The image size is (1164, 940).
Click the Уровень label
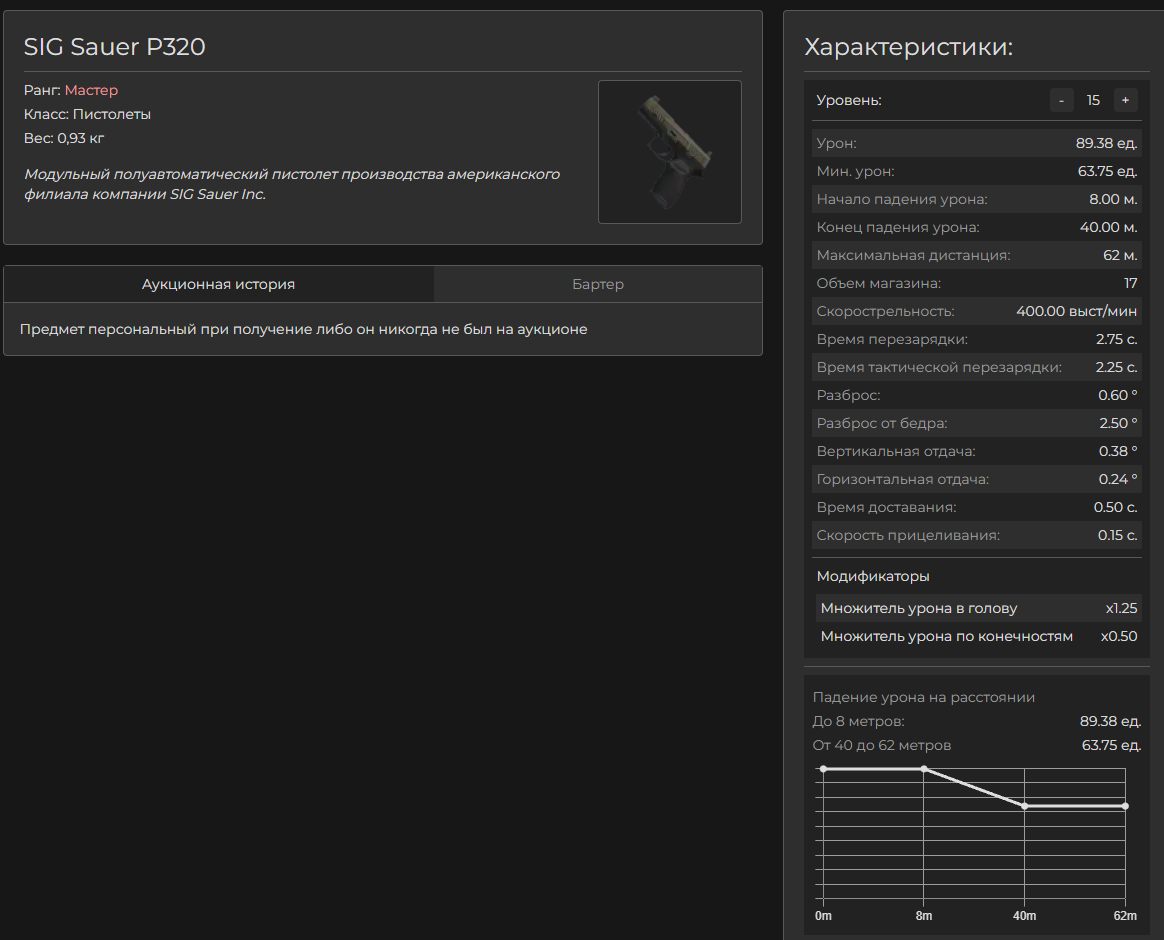tap(849, 100)
